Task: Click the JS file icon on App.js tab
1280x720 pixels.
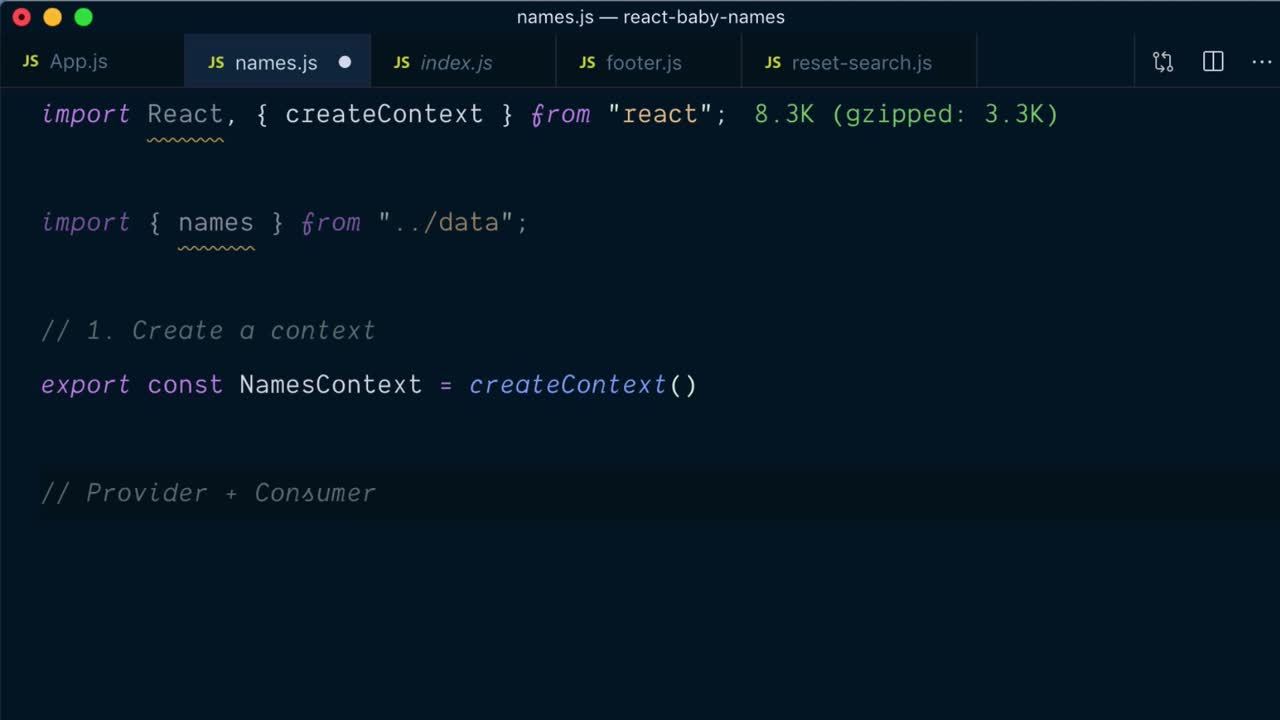Action: (31, 62)
